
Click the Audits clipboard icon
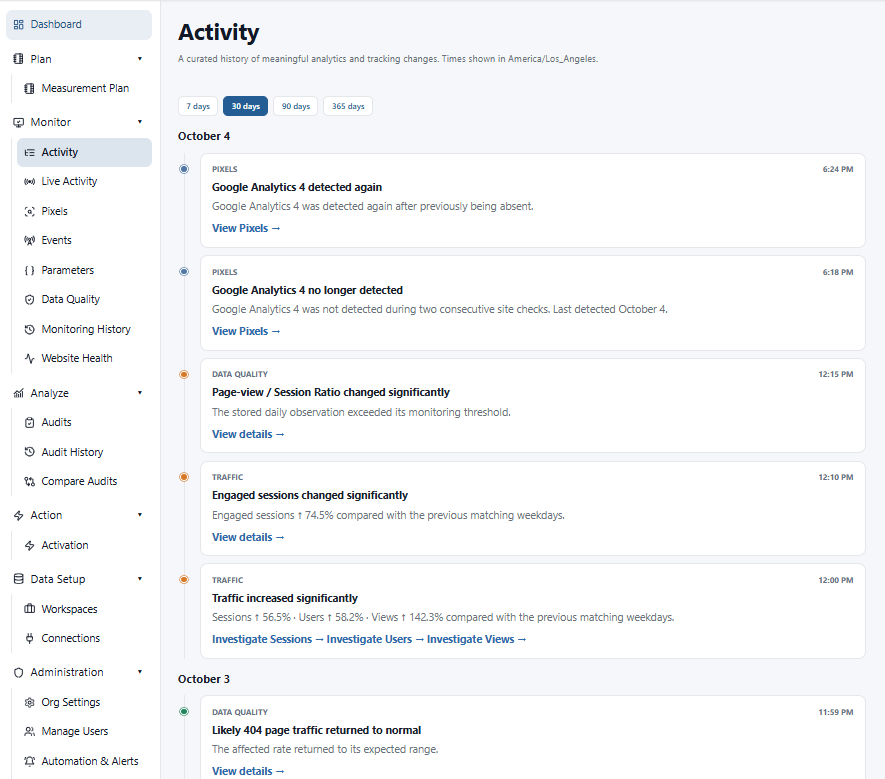click(x=29, y=422)
